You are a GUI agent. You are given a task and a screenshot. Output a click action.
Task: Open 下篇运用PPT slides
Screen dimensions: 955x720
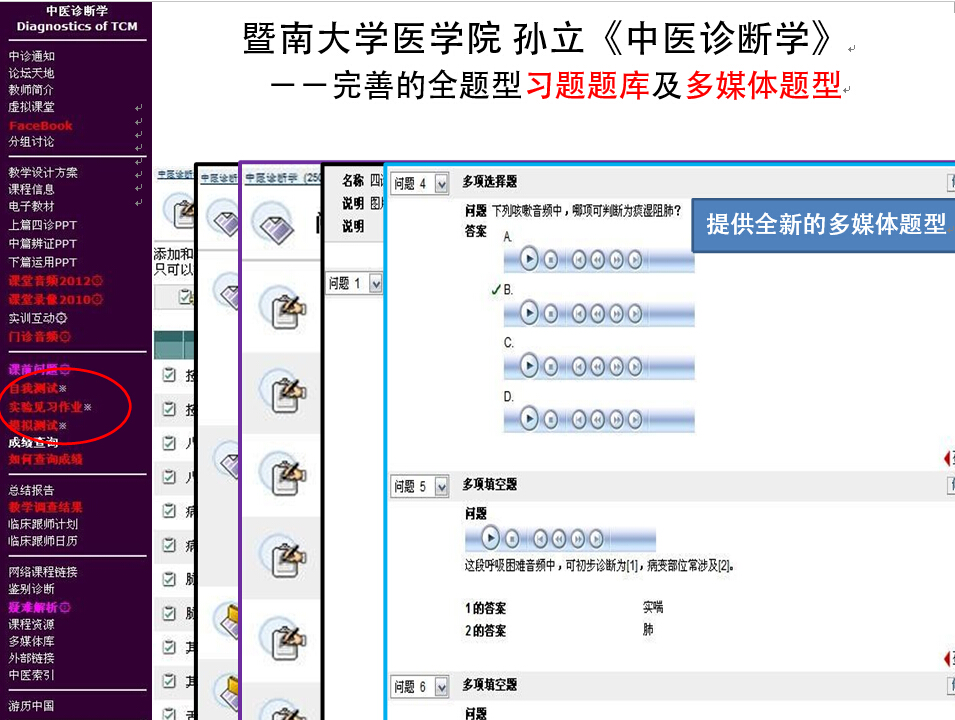43,262
